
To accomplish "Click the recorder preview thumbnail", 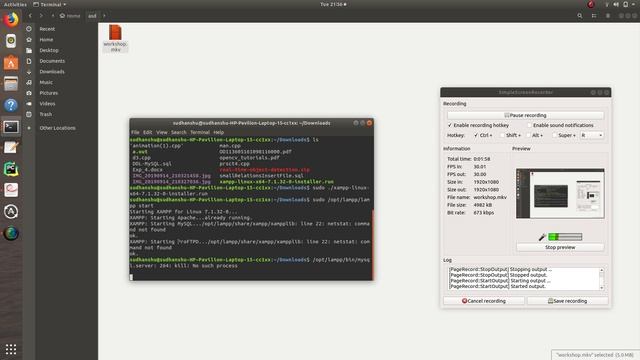I will 560,193.
